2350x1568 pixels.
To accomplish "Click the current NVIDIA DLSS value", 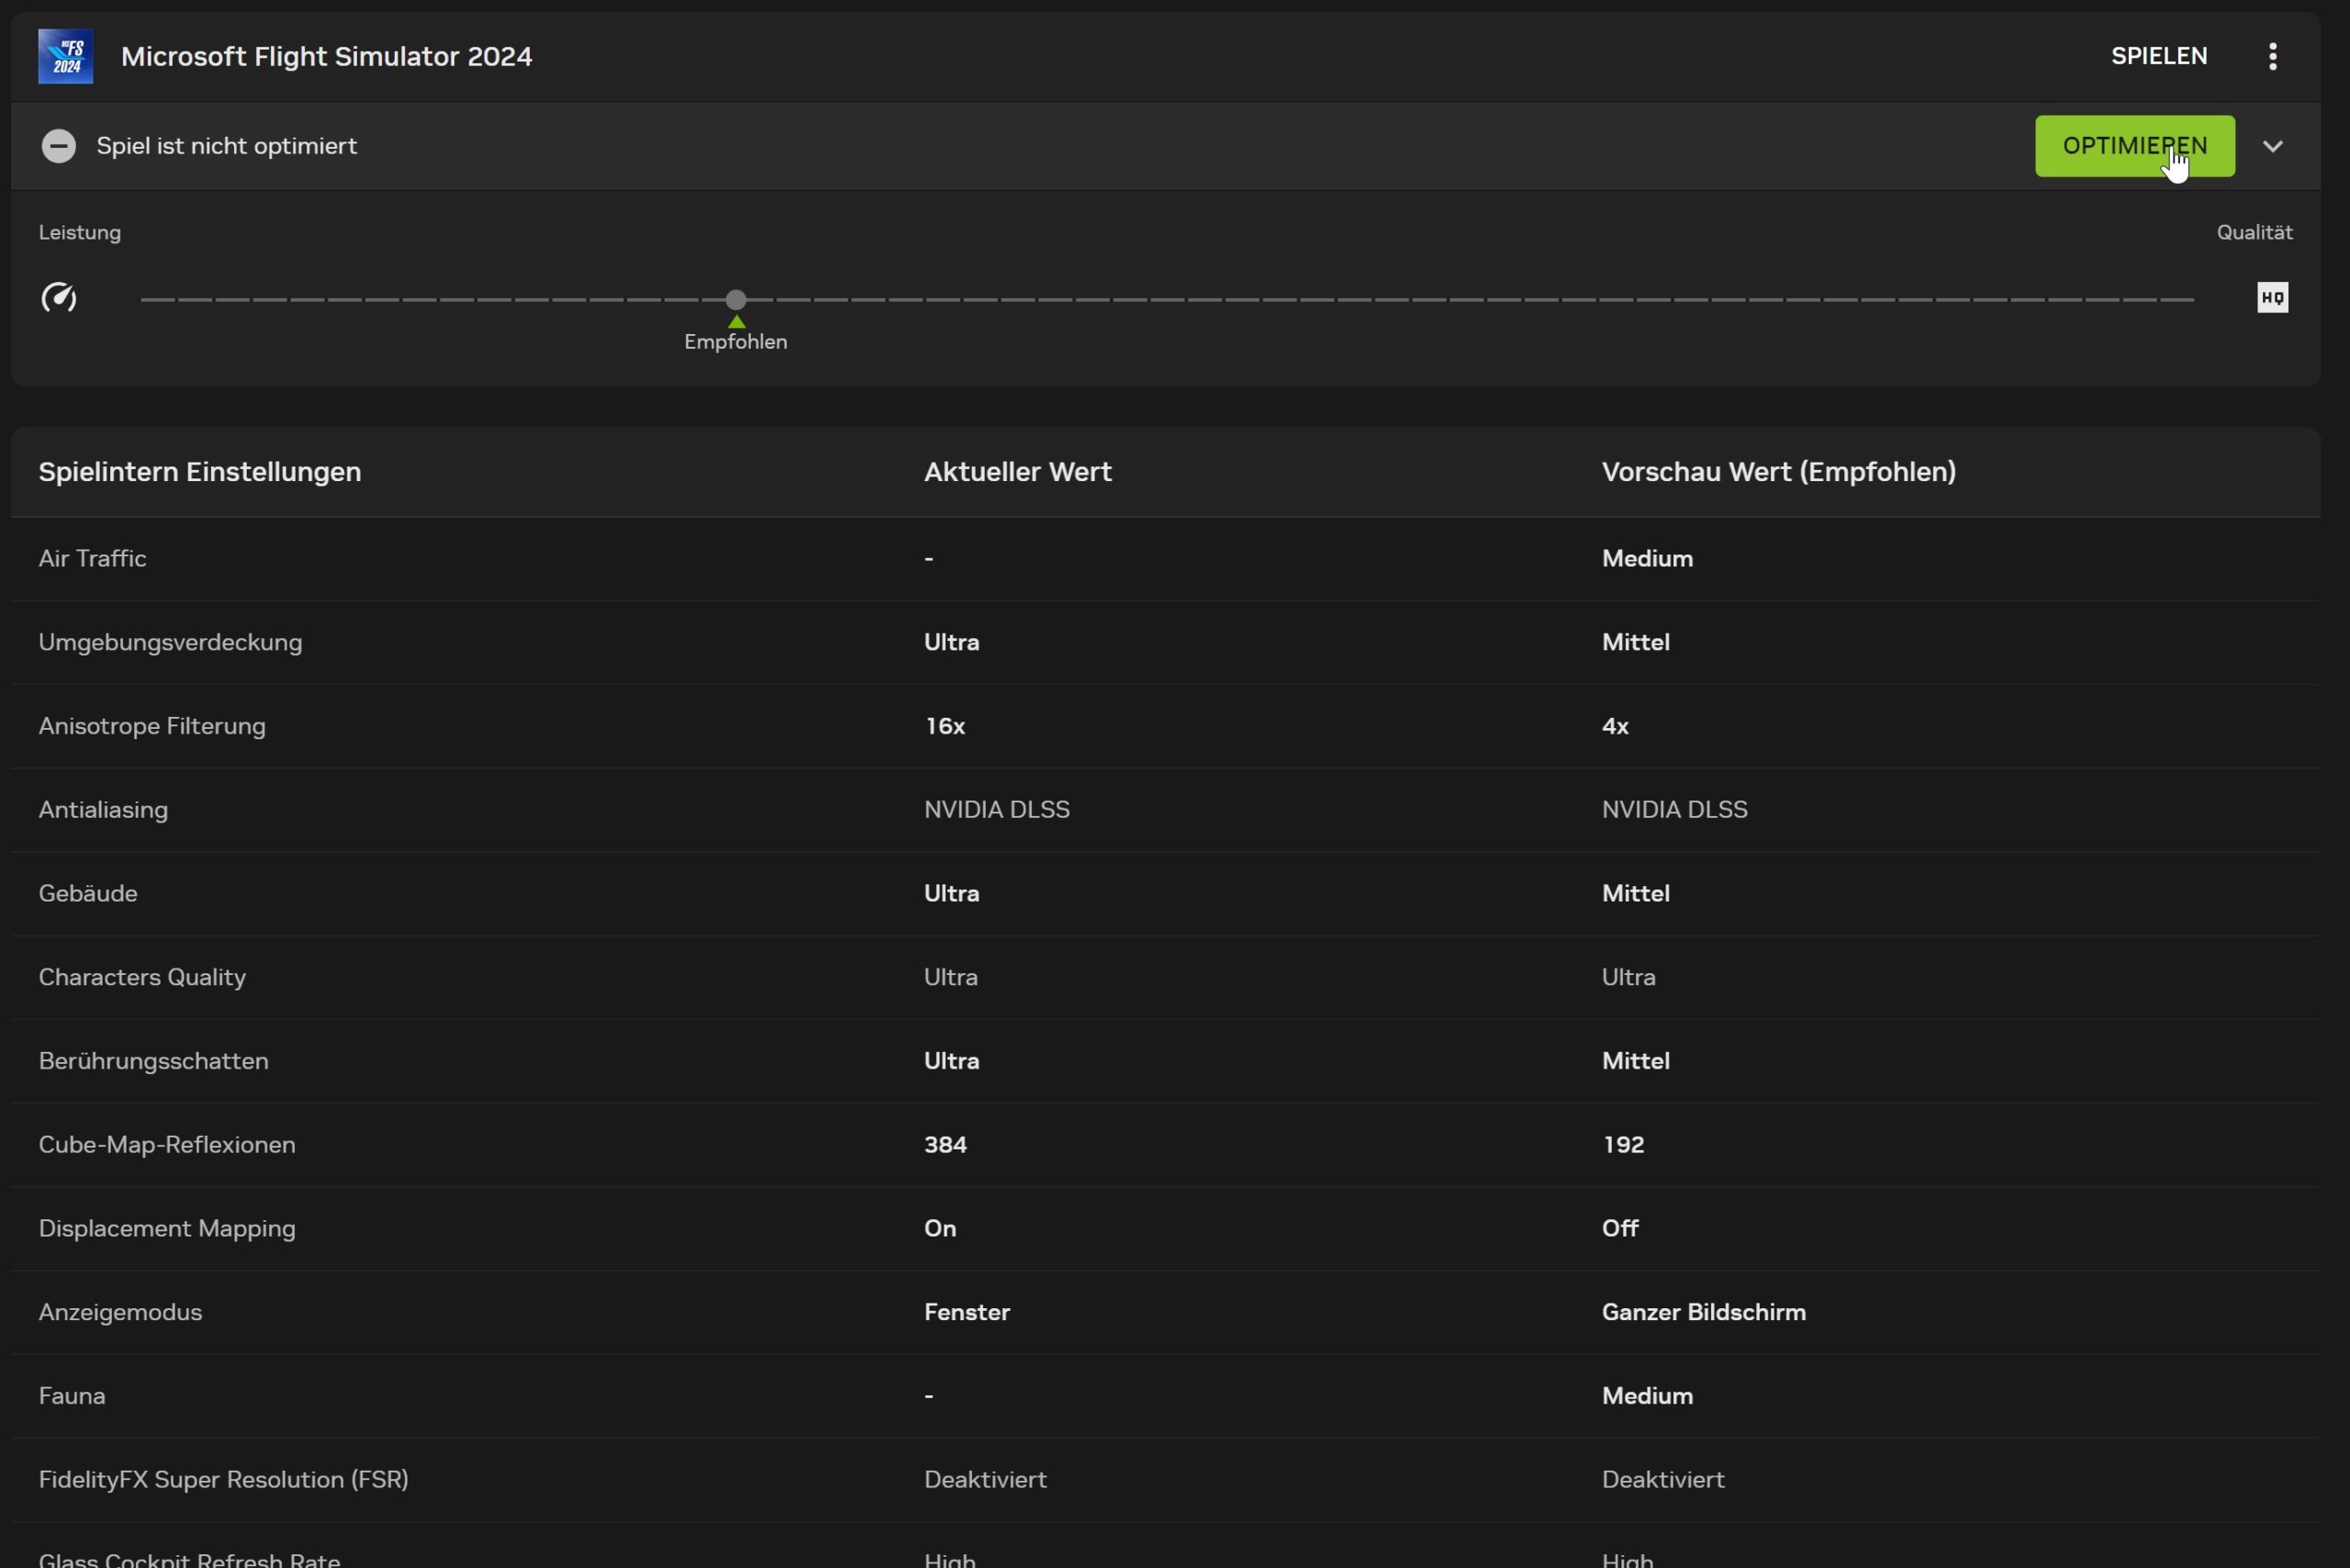I will tap(996, 810).
